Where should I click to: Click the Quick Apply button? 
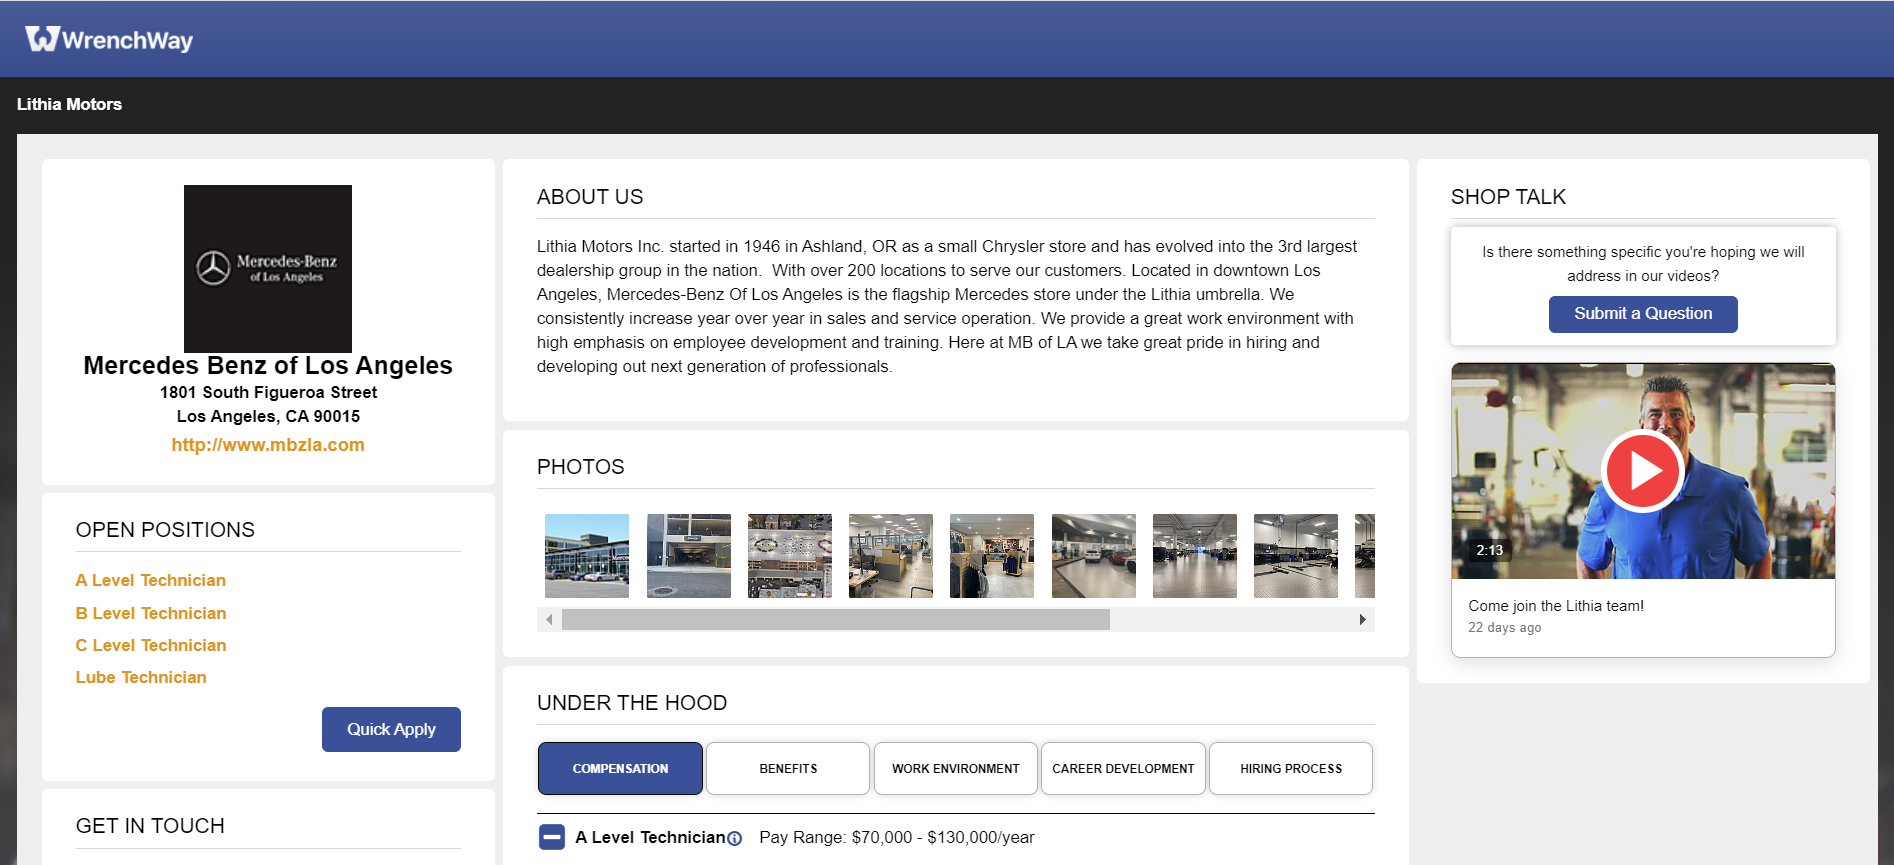coord(391,729)
